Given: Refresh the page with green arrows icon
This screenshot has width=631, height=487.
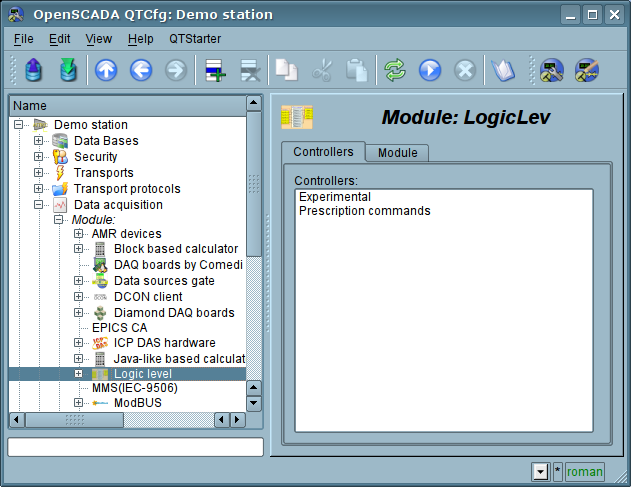Looking at the screenshot, I should pos(395,70).
